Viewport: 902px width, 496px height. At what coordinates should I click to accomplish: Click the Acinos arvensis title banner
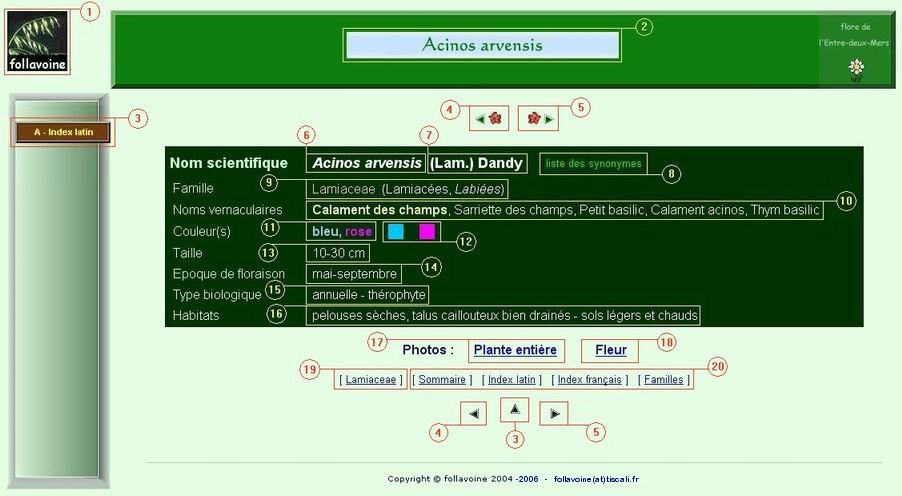point(482,46)
